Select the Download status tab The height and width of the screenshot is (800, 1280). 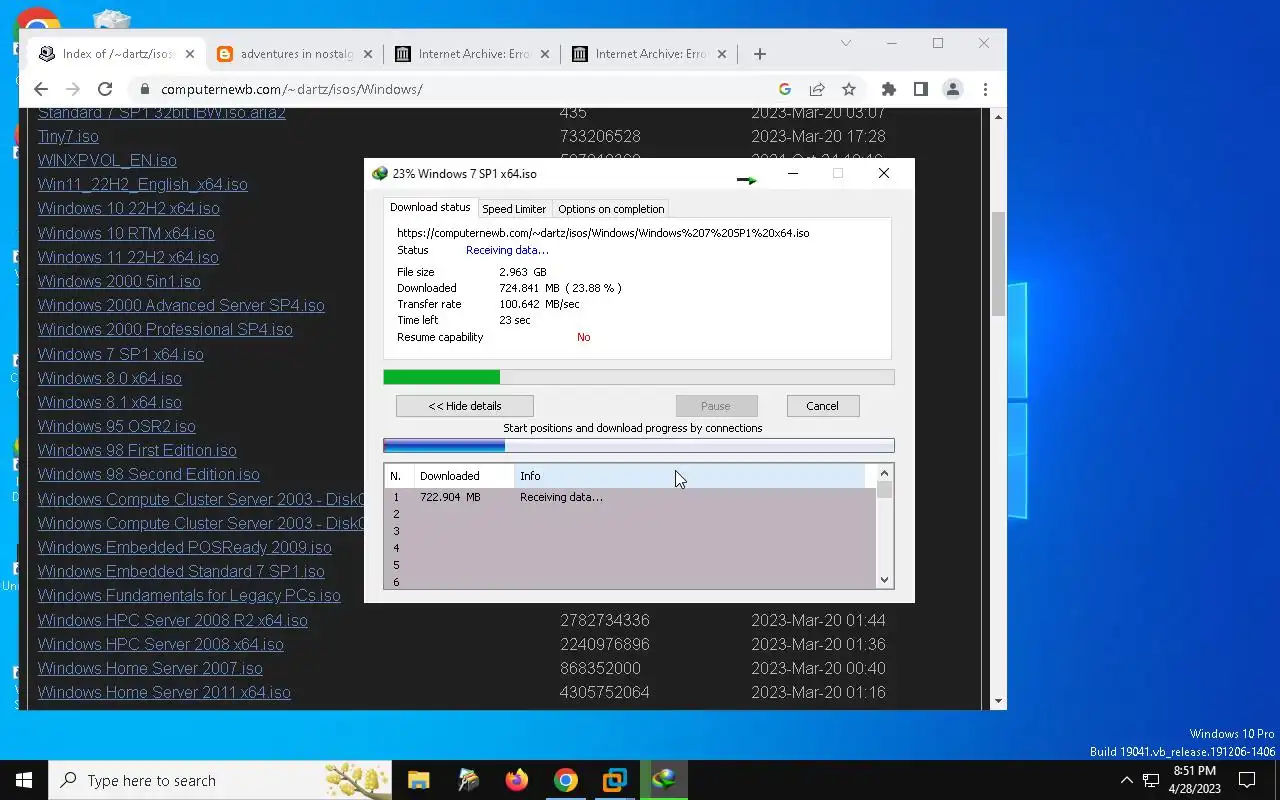(430, 207)
